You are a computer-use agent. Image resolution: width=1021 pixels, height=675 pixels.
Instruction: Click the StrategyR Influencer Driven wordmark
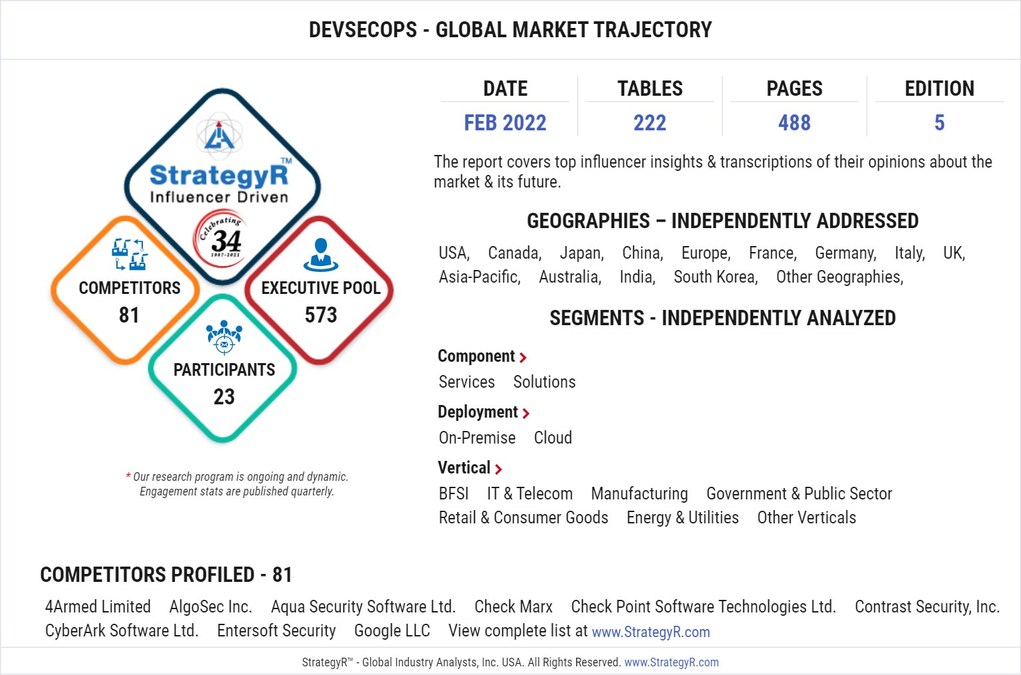(219, 182)
